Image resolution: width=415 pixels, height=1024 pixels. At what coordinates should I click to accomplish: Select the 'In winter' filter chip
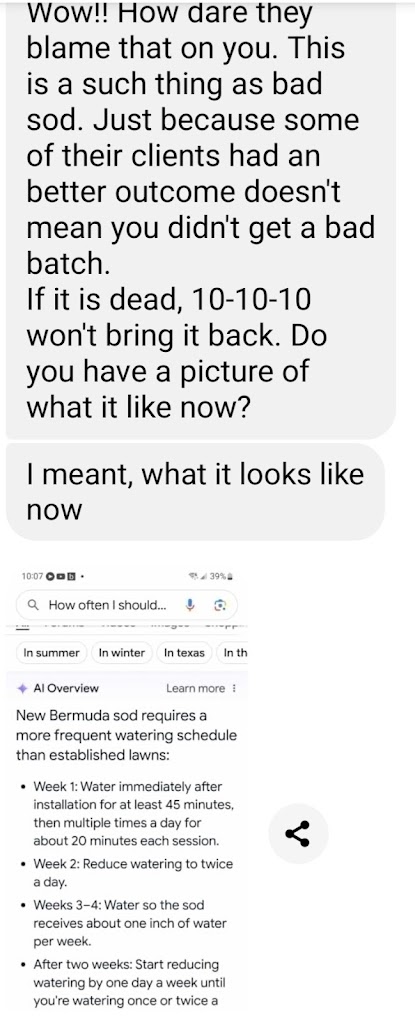click(122, 652)
